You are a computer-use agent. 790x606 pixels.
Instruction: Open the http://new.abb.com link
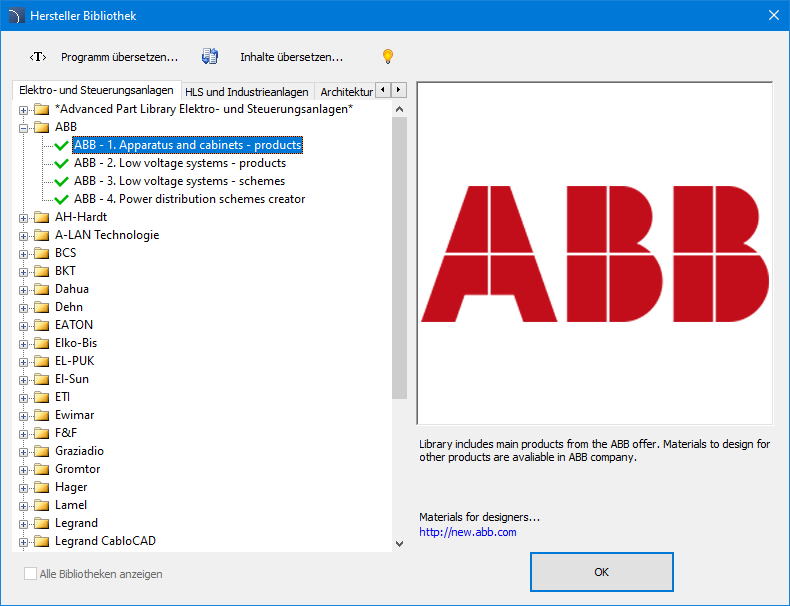467,532
